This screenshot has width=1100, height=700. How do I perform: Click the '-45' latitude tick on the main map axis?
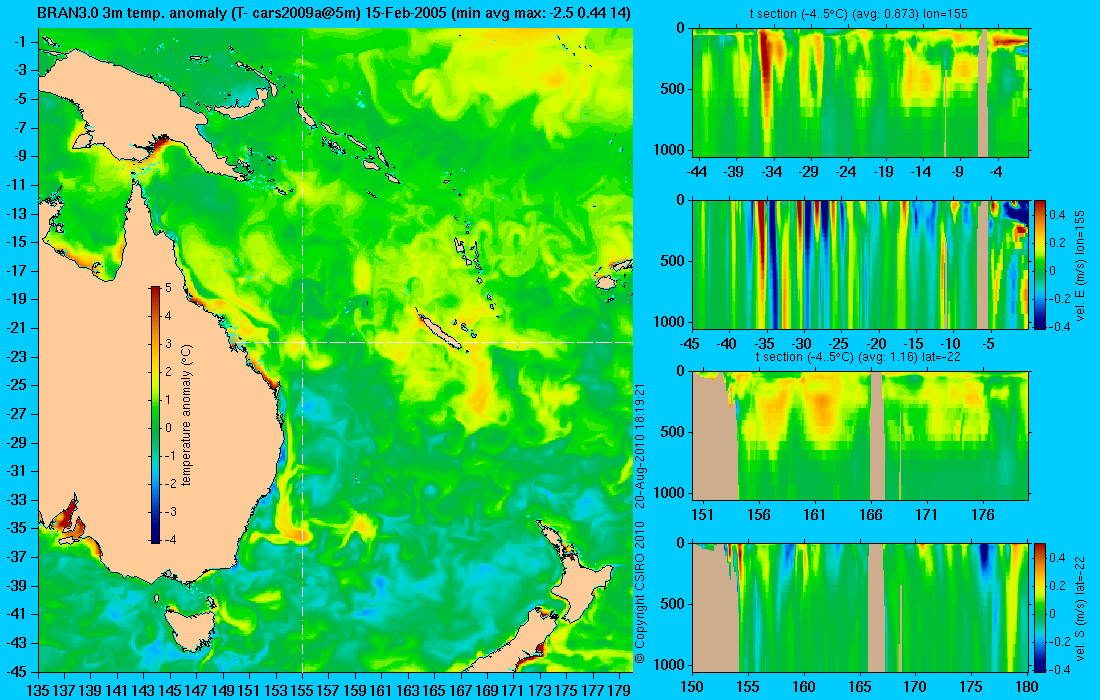(x=16, y=671)
